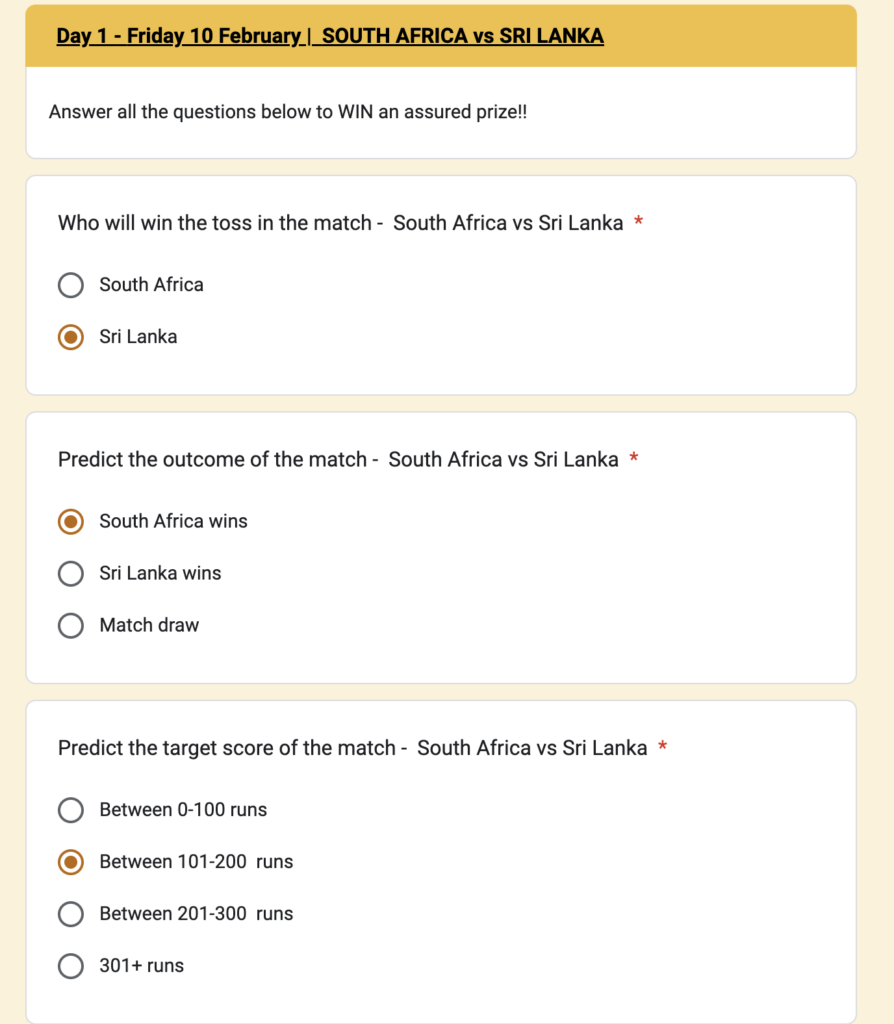
Task: Select the '301+ runs' option
Action: coord(71,966)
